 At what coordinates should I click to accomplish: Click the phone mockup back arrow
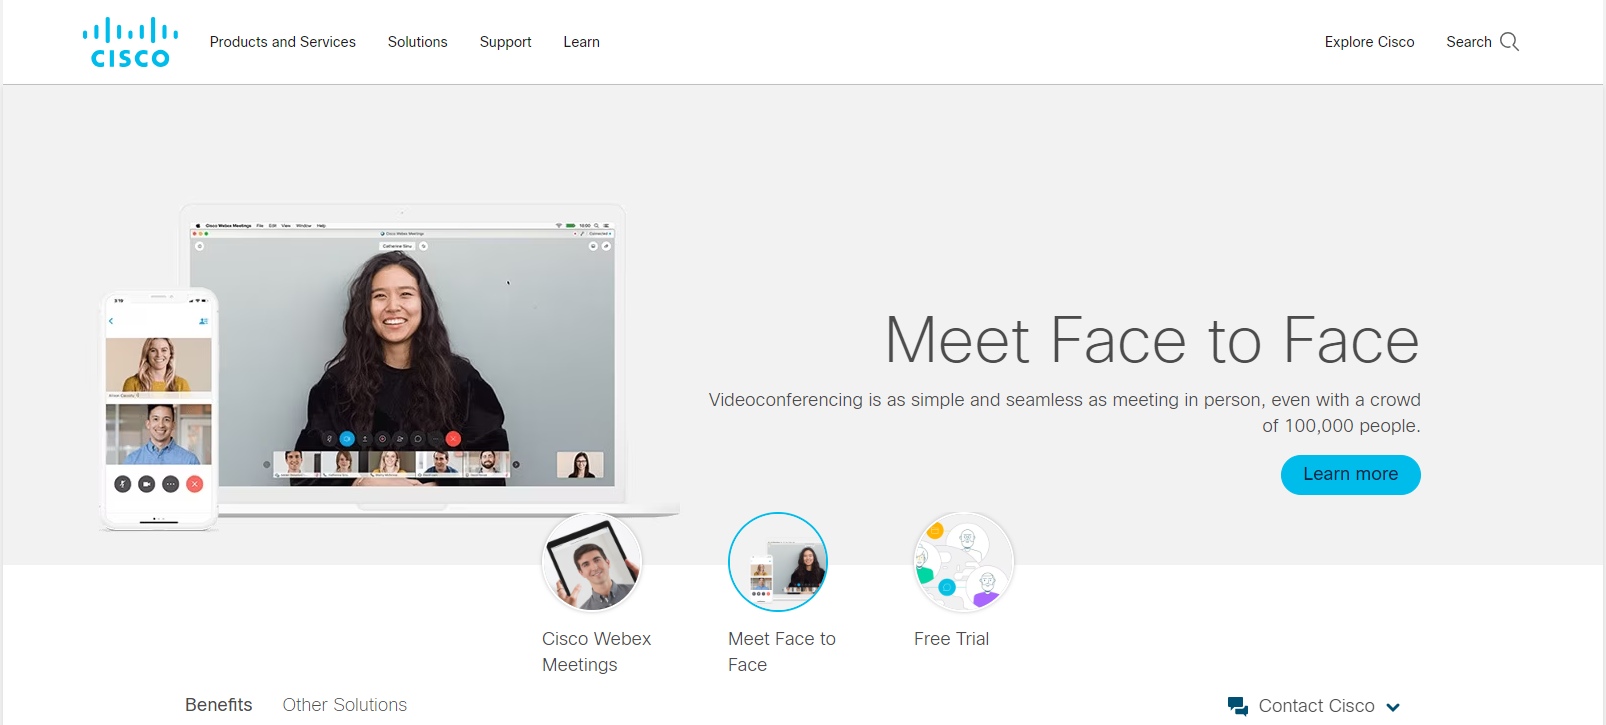(111, 321)
